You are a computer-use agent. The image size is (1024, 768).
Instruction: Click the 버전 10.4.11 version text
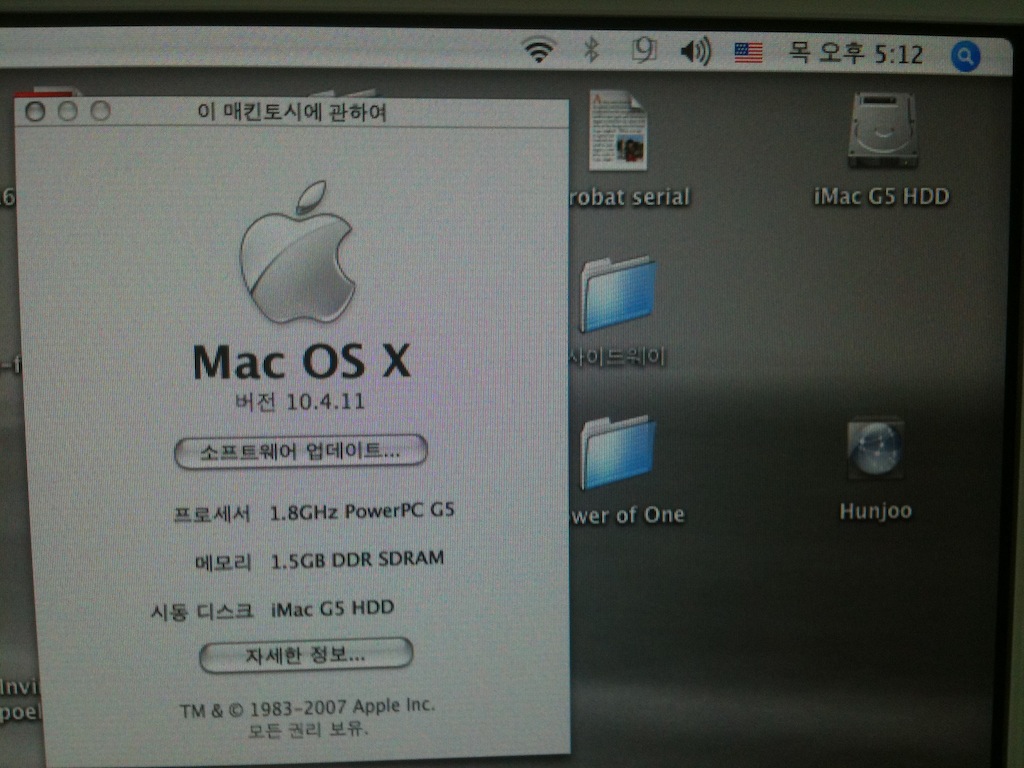(x=297, y=403)
